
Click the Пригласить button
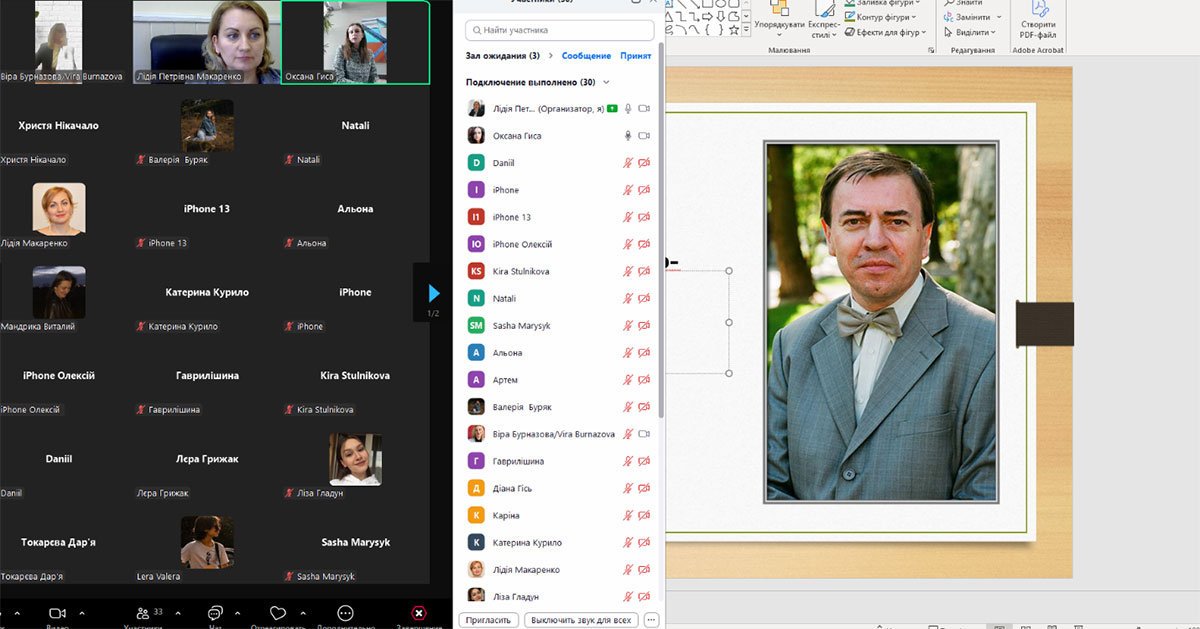click(489, 620)
